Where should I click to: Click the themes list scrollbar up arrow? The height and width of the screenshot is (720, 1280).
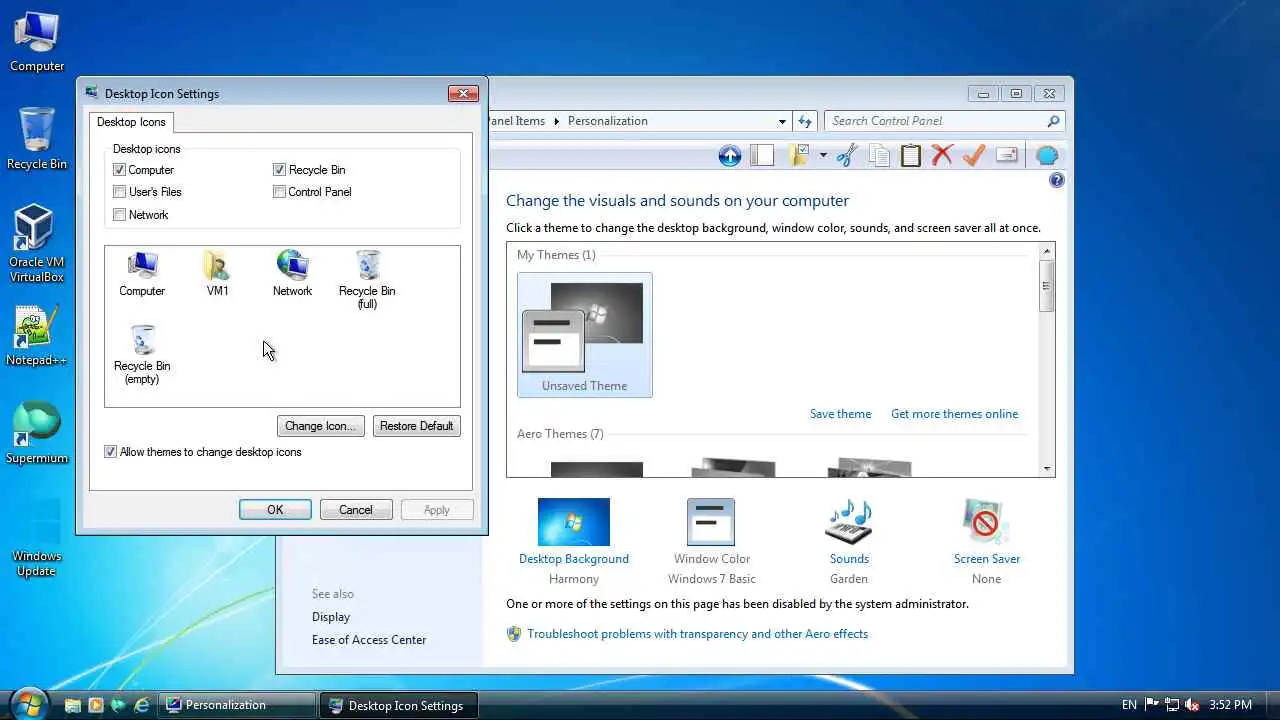pos(1047,251)
